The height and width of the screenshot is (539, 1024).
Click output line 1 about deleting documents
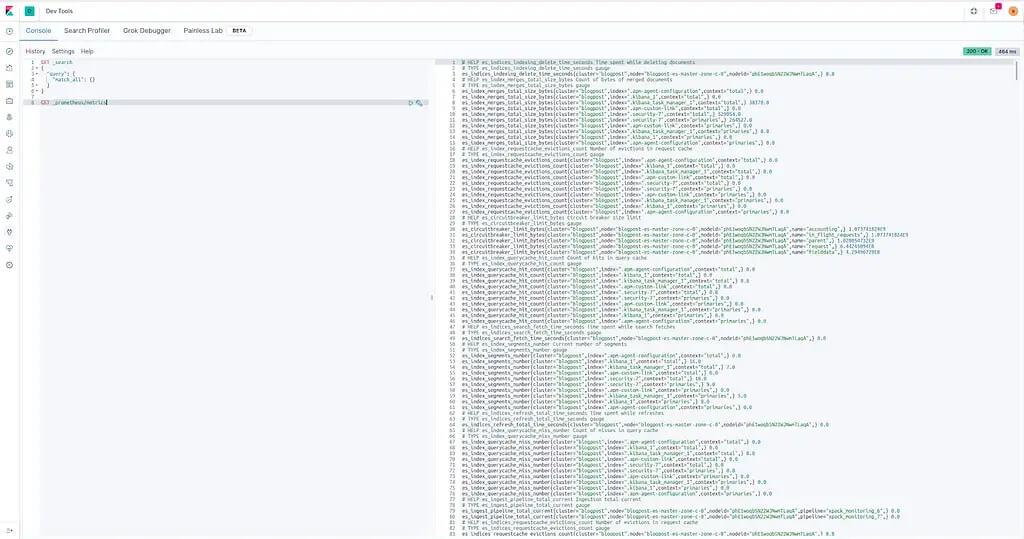[x=578, y=62]
